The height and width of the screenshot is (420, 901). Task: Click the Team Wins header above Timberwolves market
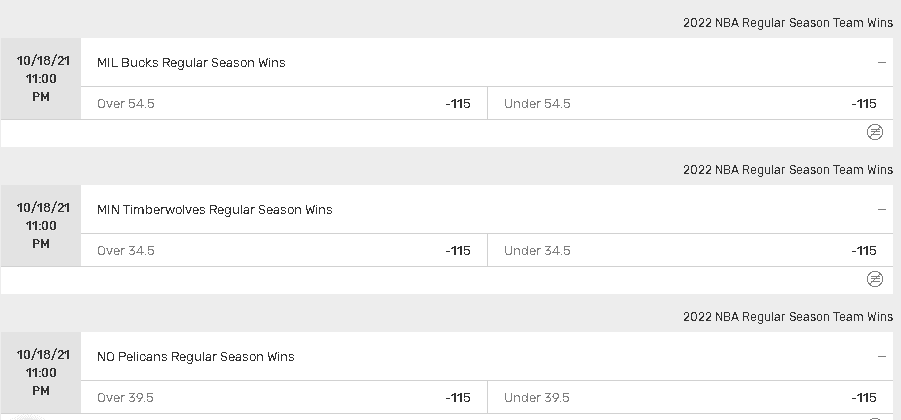coord(788,170)
